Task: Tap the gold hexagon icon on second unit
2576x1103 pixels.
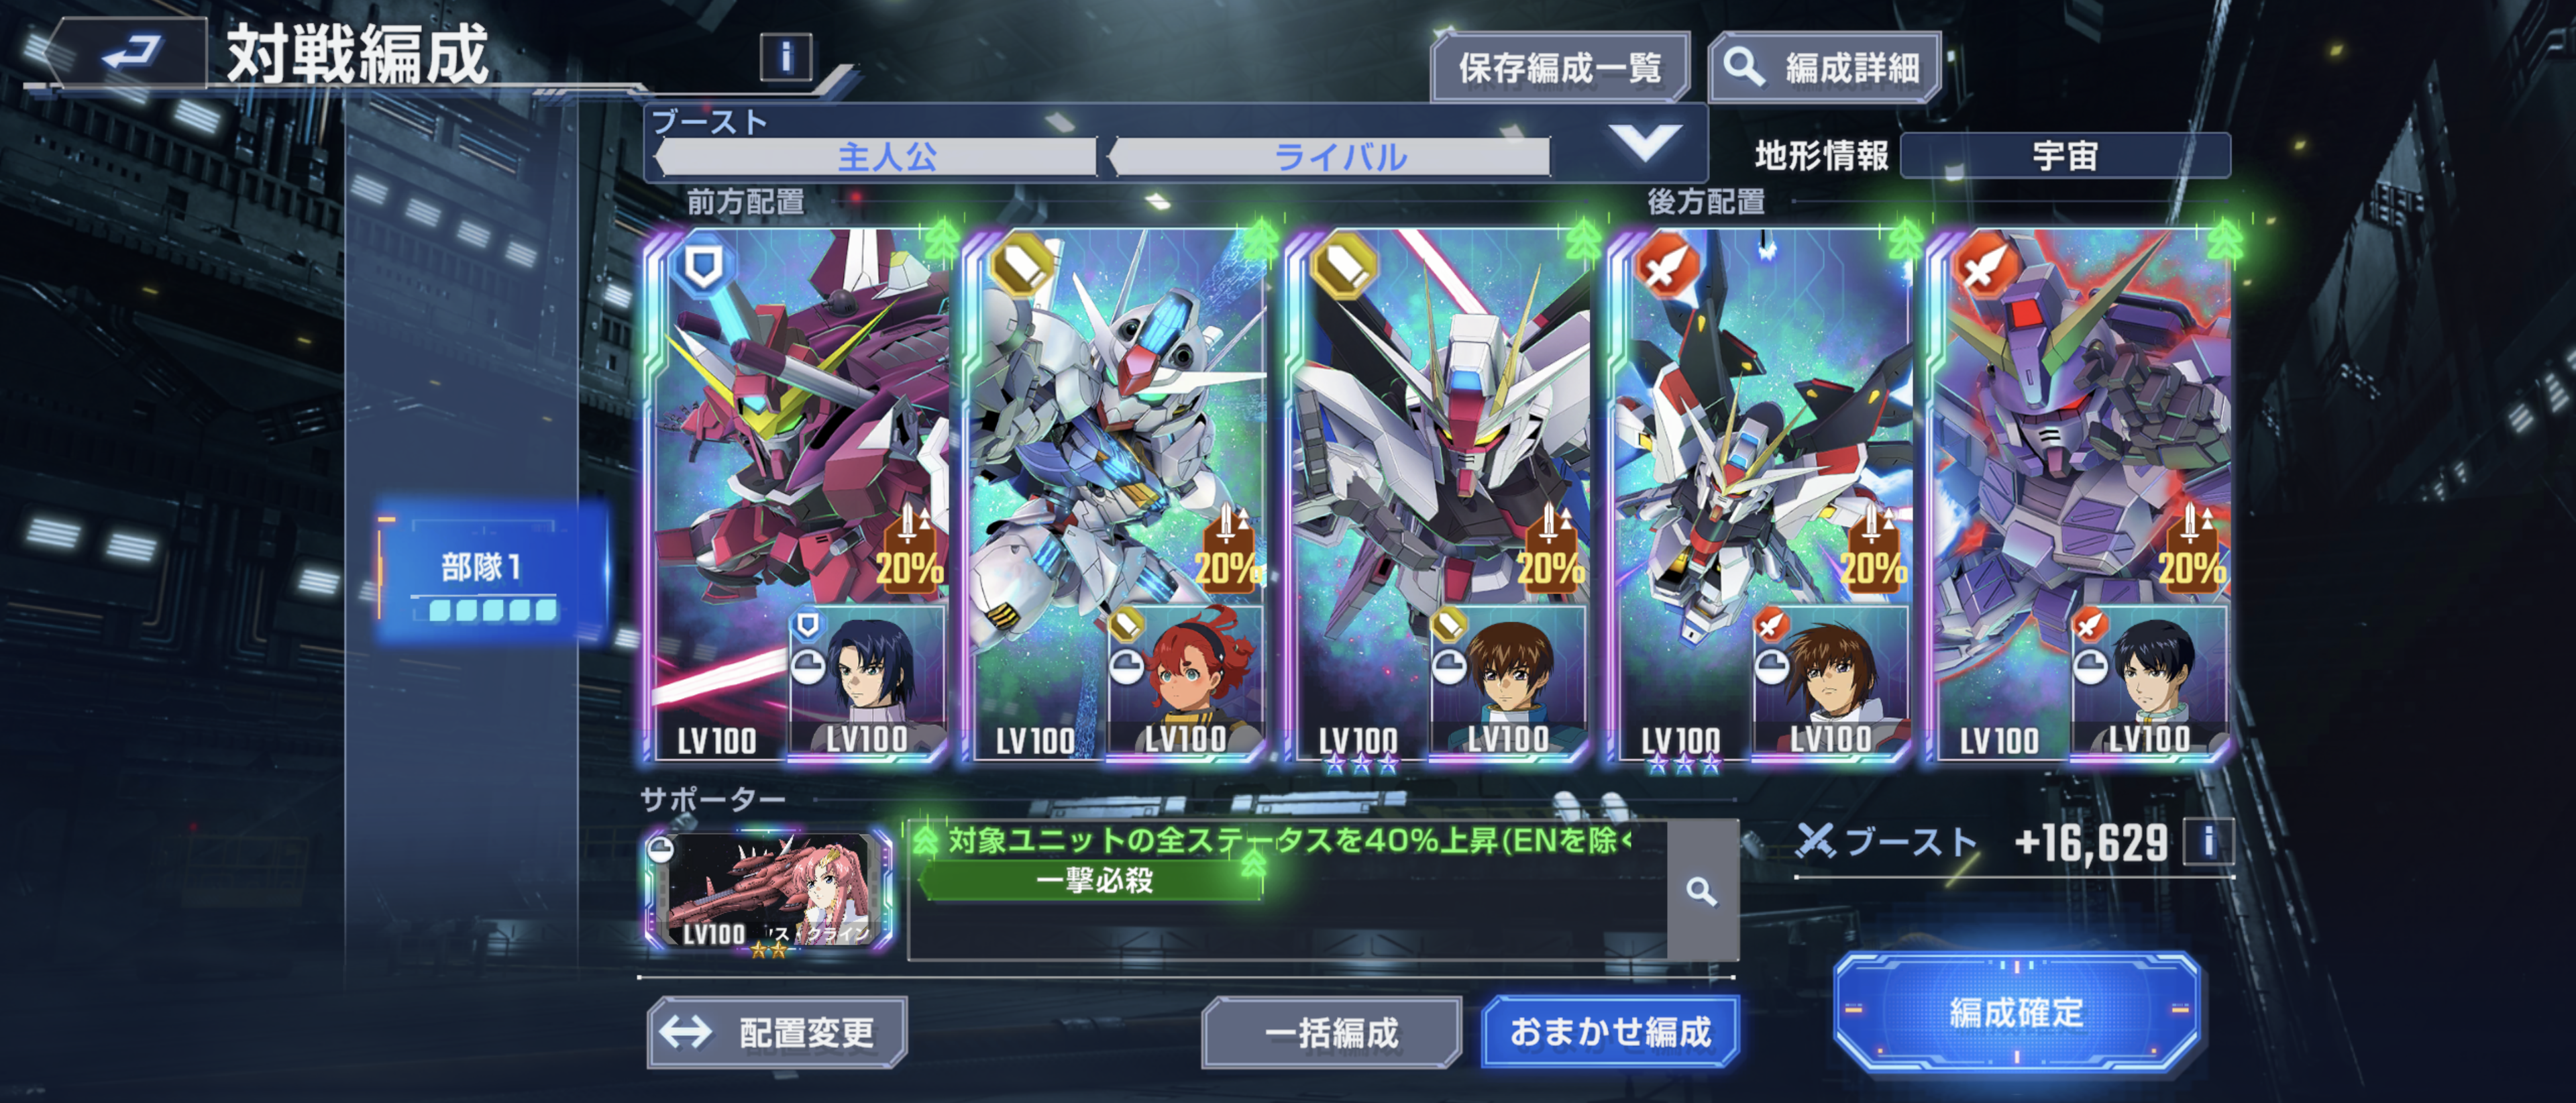Action: click(x=1023, y=266)
